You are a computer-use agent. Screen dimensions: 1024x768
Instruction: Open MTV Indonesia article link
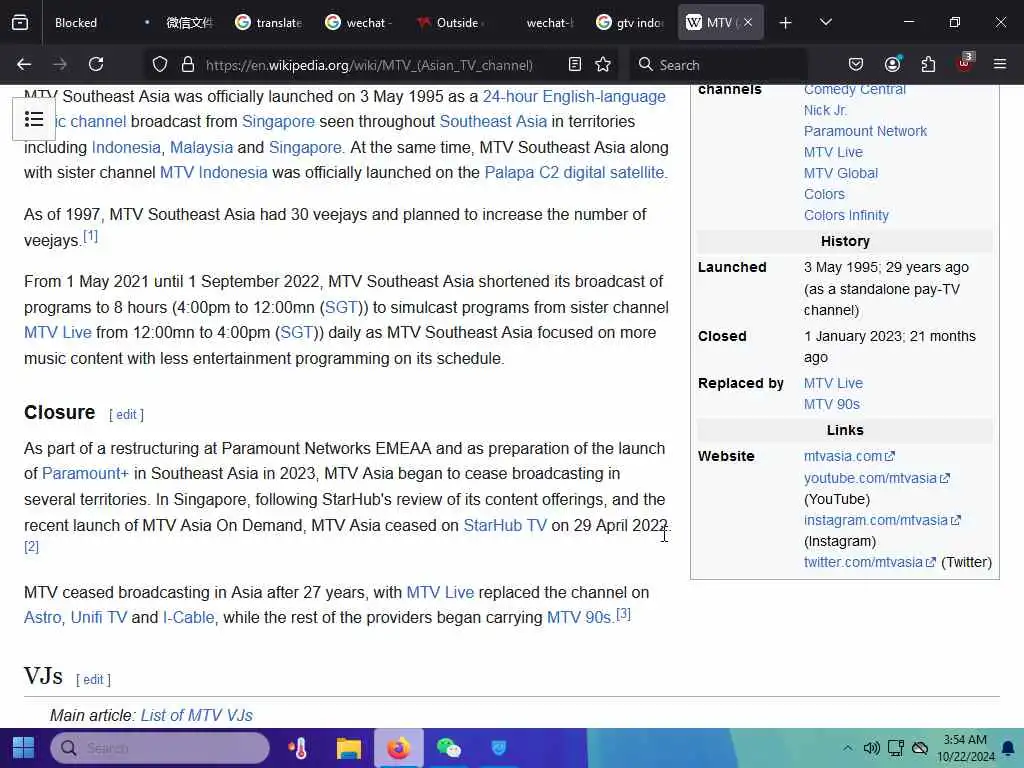214,172
